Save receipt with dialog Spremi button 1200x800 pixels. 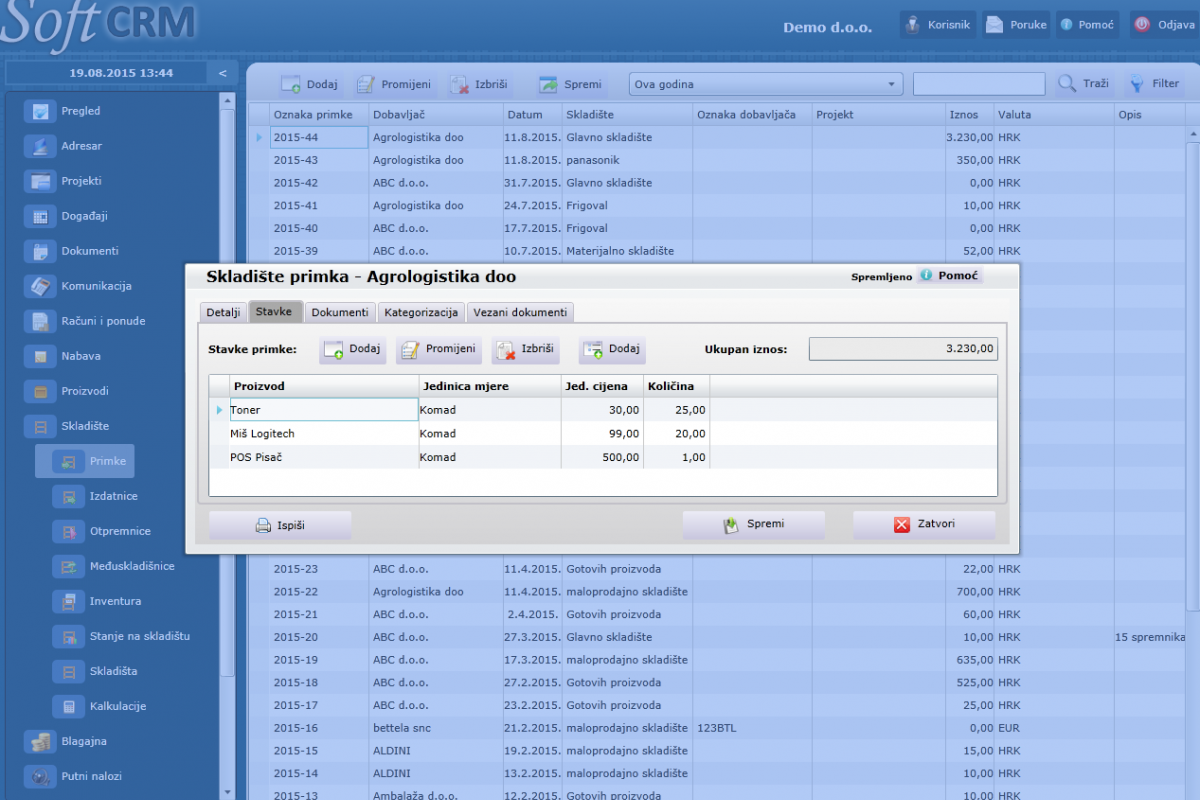pyautogui.click(x=754, y=525)
